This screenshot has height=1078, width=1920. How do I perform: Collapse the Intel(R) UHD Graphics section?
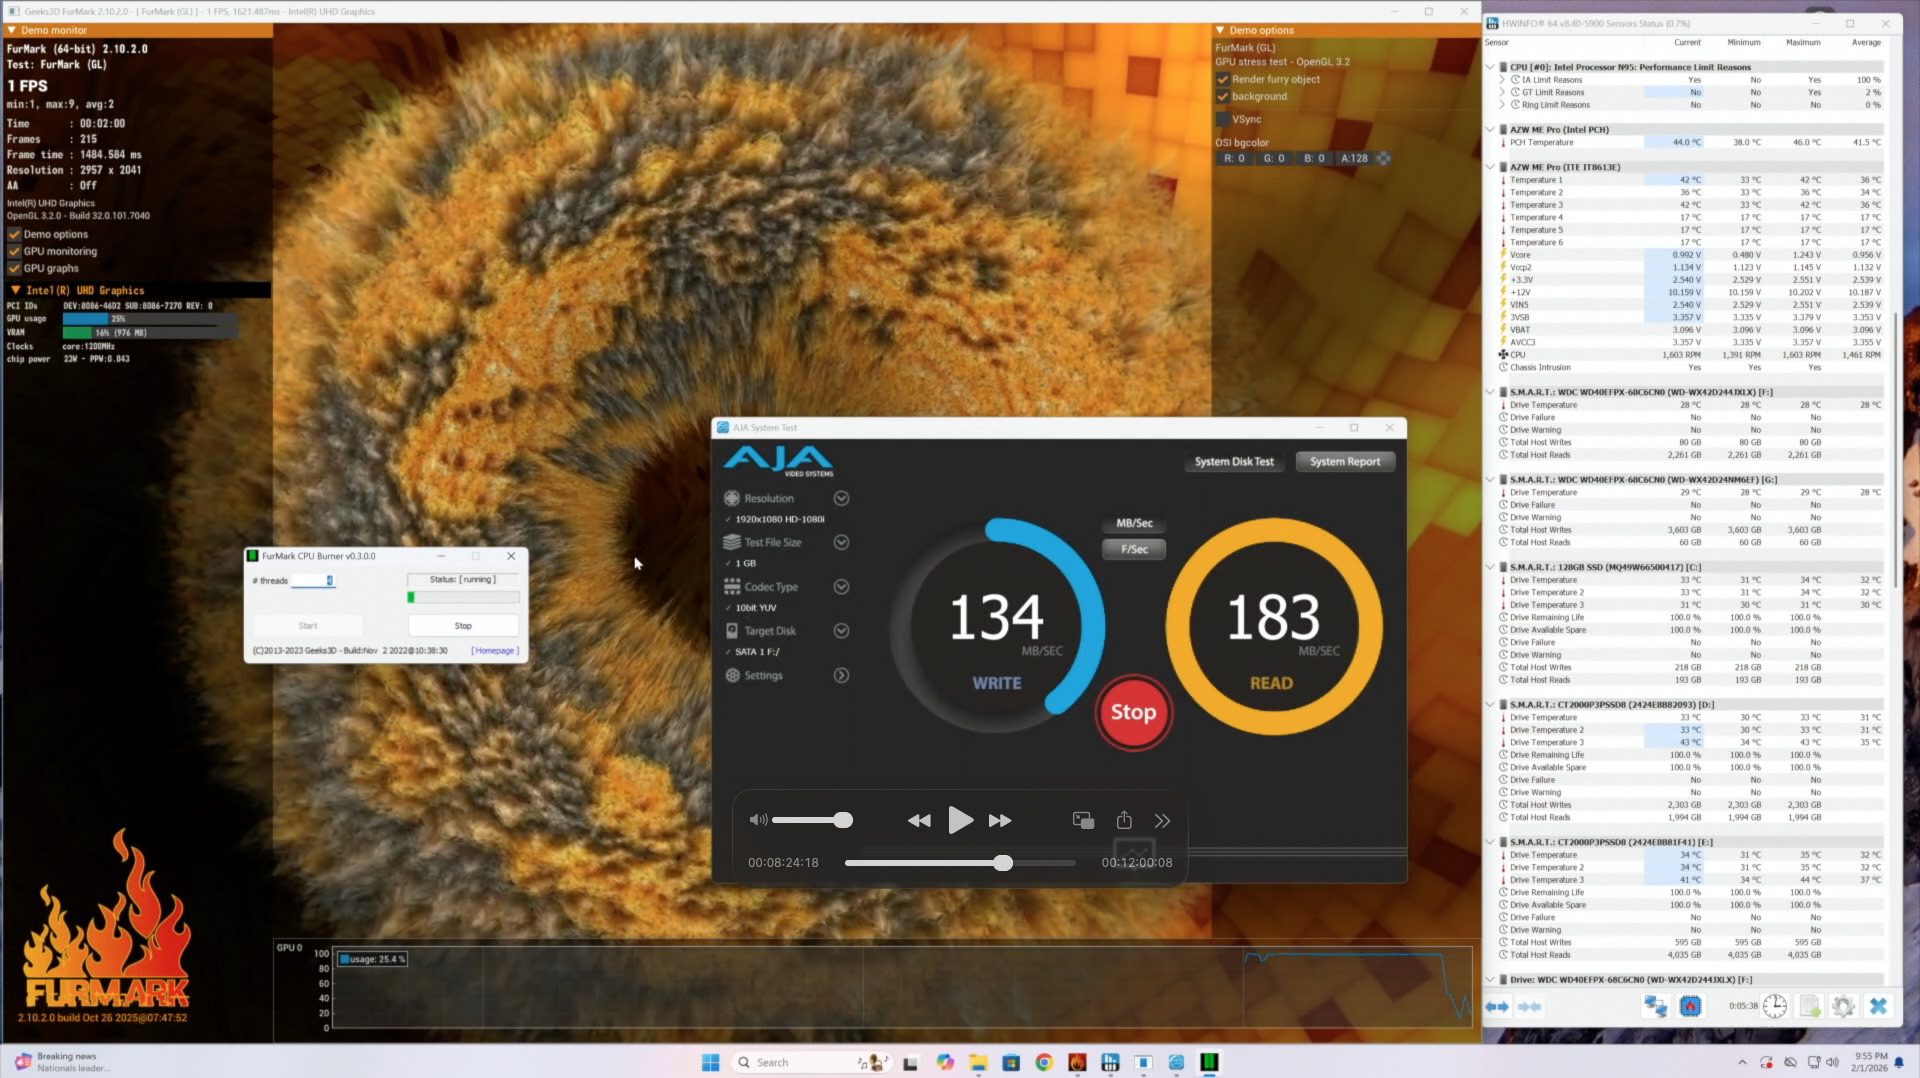click(x=15, y=290)
